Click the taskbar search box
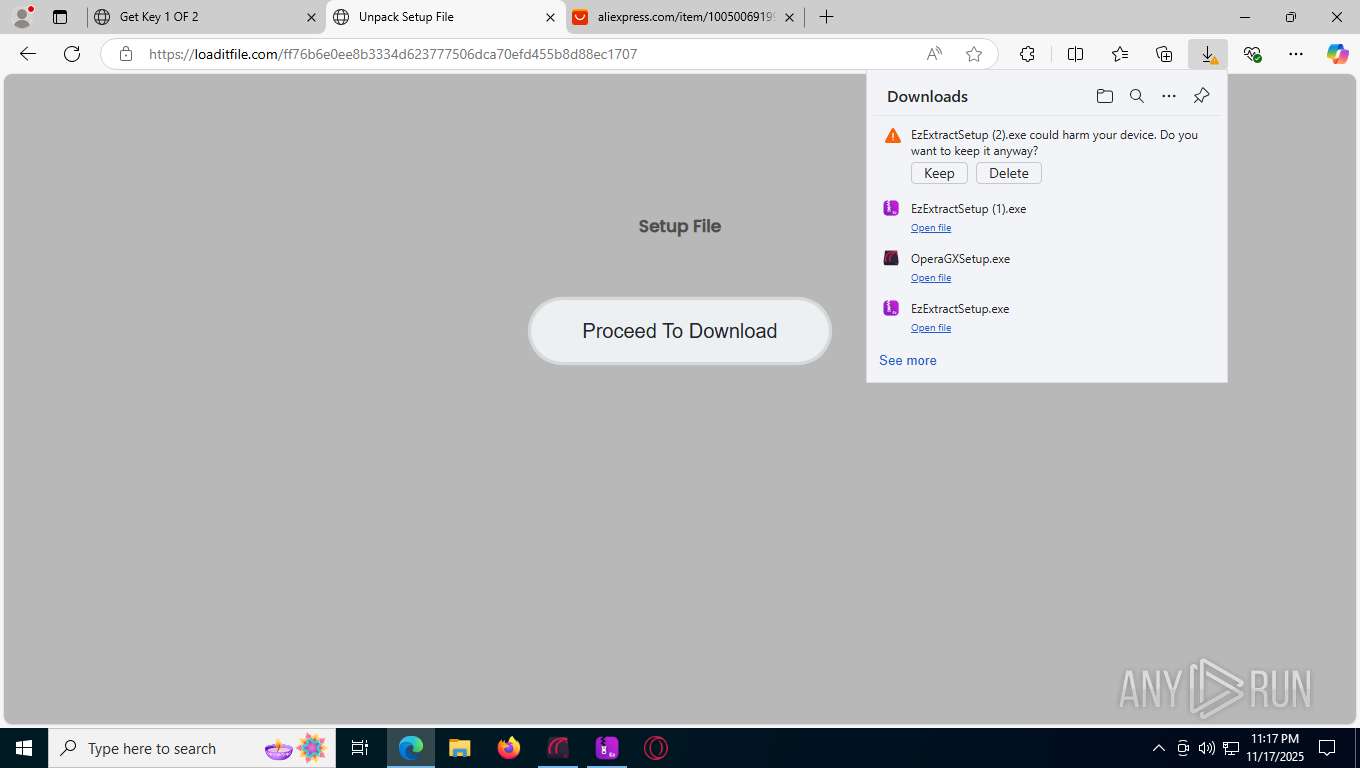1360x768 pixels. tap(192, 748)
